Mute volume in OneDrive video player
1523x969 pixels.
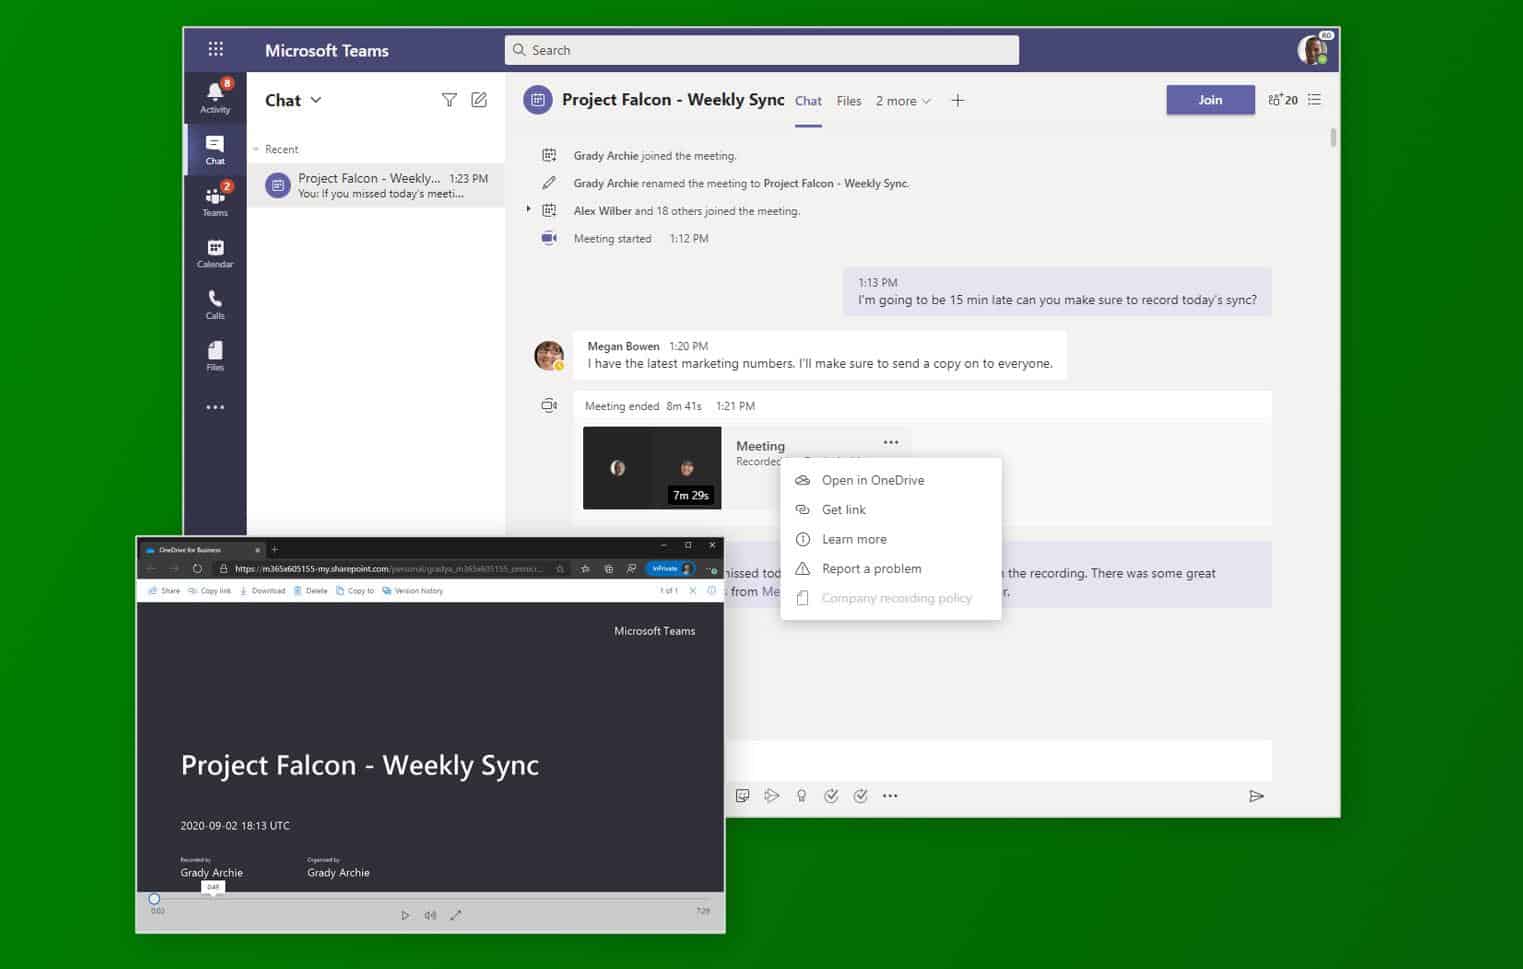coord(430,915)
